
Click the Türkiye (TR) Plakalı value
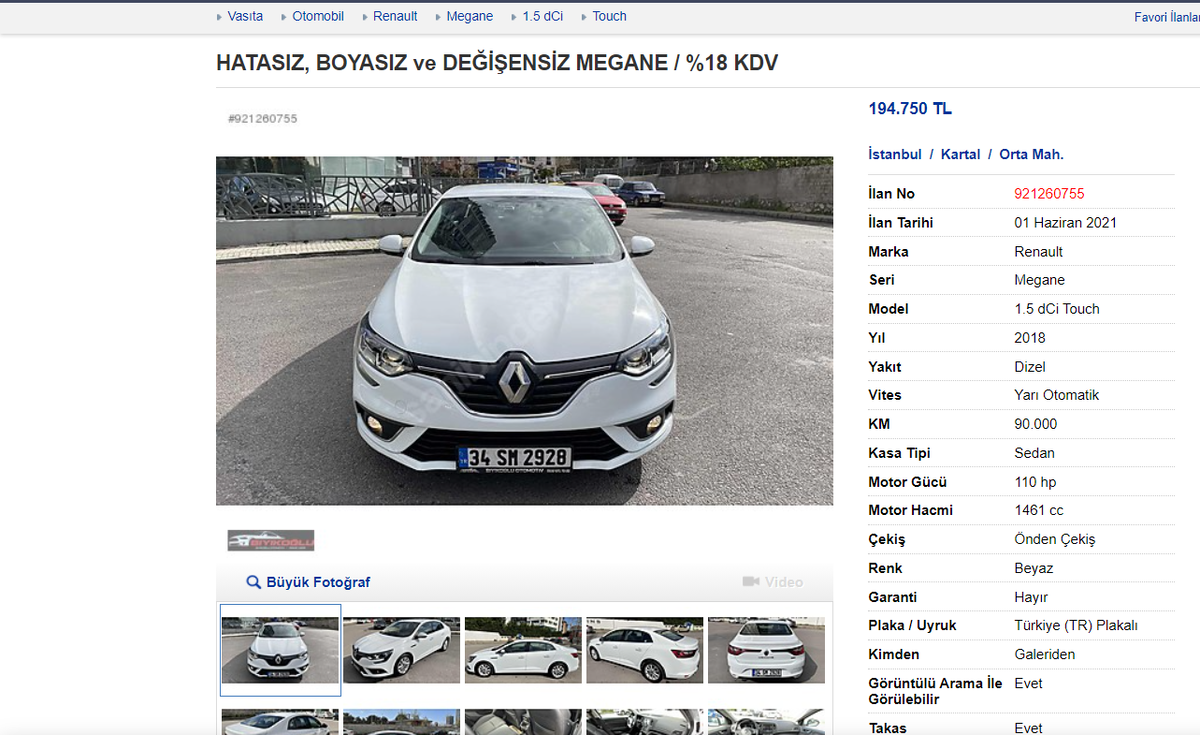pyautogui.click(x=1076, y=625)
